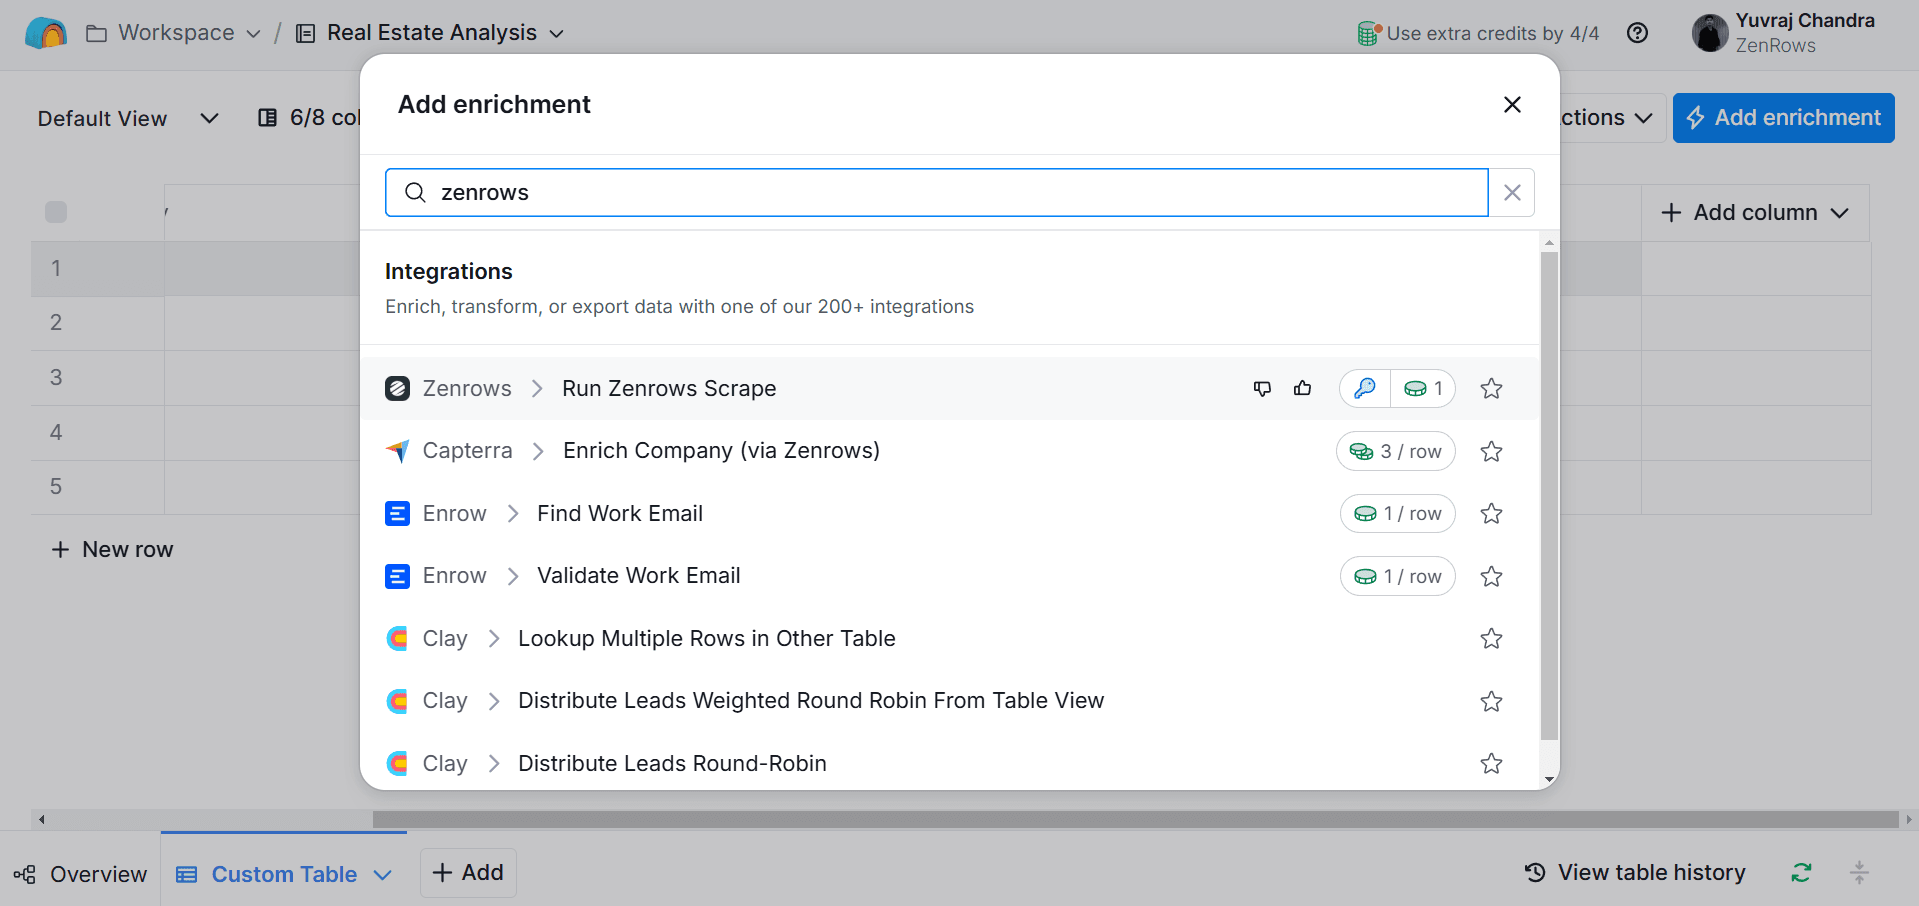1919x906 pixels.
Task: Choose Lookup Multiple Rows in Other Table
Action: tap(706, 638)
